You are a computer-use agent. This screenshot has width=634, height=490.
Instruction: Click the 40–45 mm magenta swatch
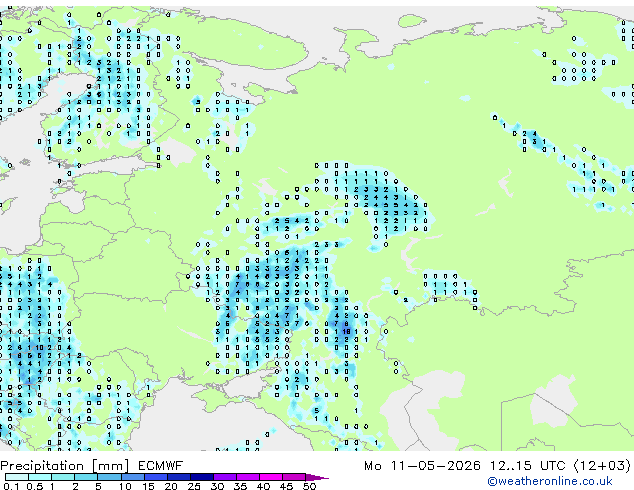tap(271, 477)
